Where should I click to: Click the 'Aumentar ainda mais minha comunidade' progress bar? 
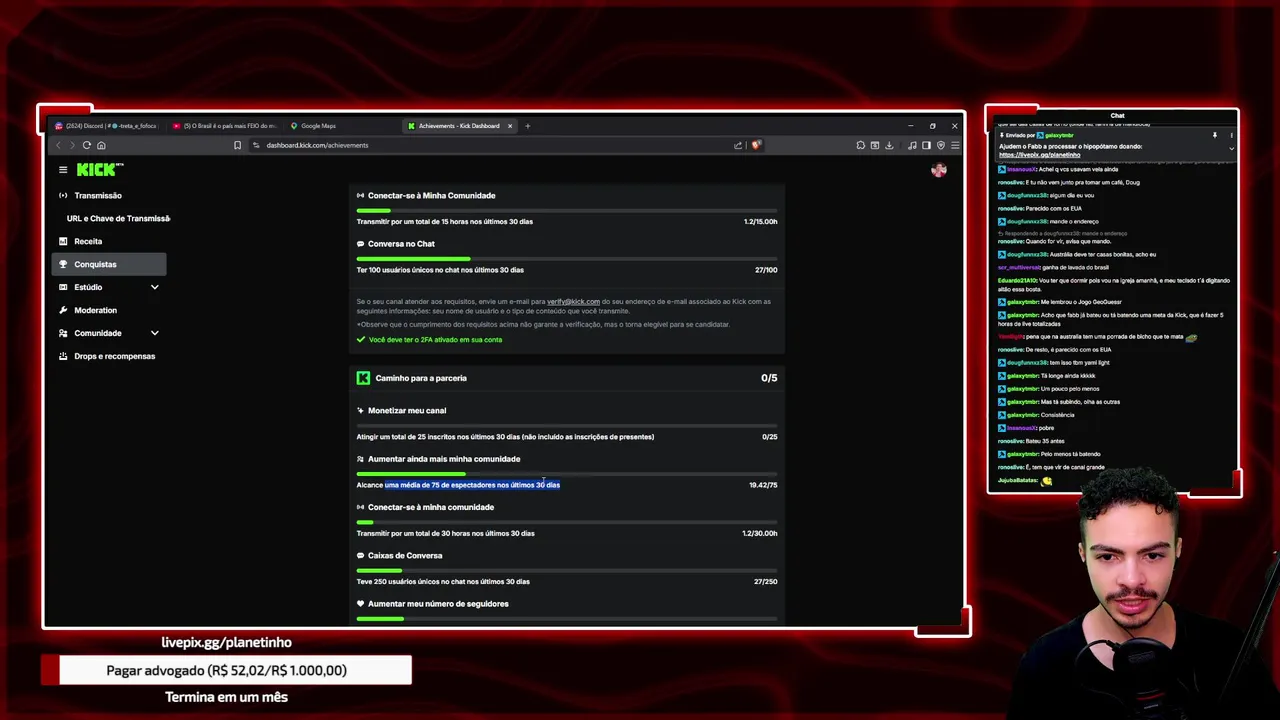(x=567, y=473)
